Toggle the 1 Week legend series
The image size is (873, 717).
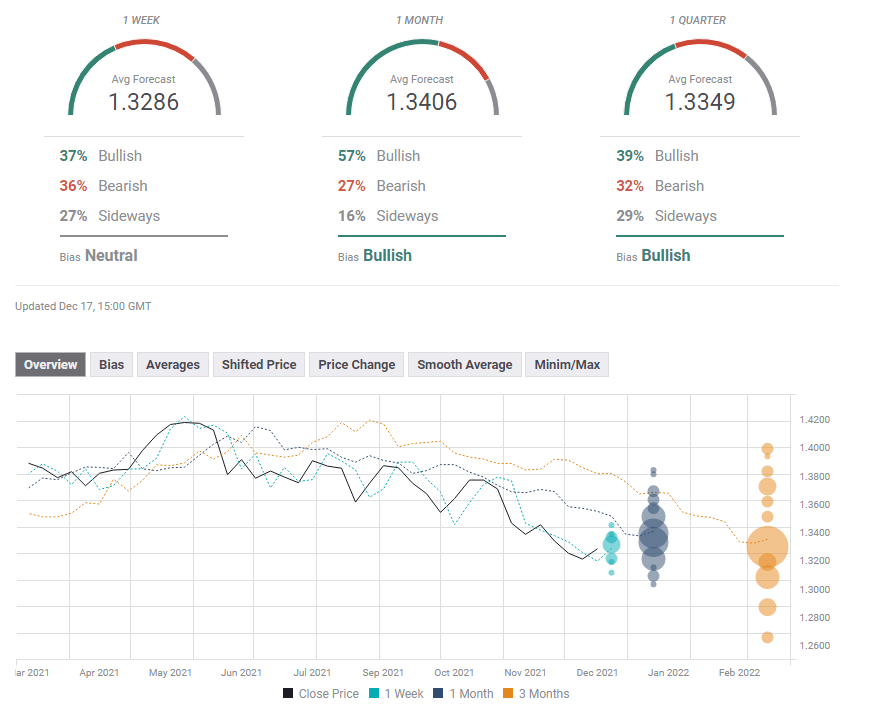point(396,693)
